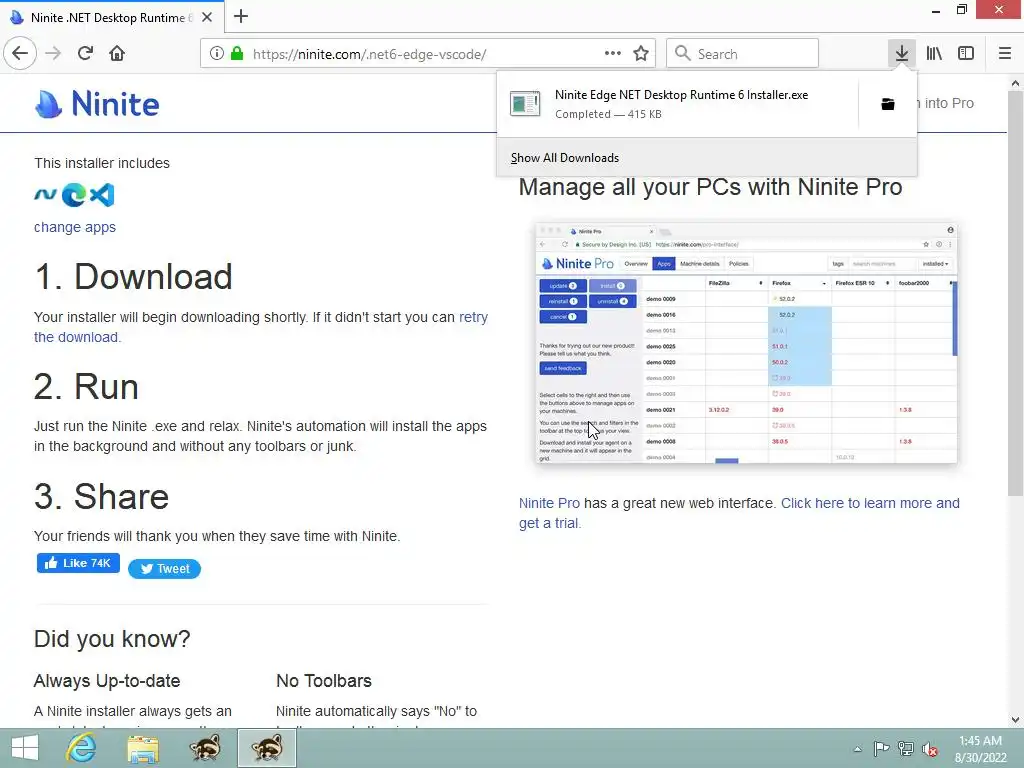The height and width of the screenshot is (768, 1024).
Task: Click the Visual Studio Code app icon
Action: tap(103, 195)
